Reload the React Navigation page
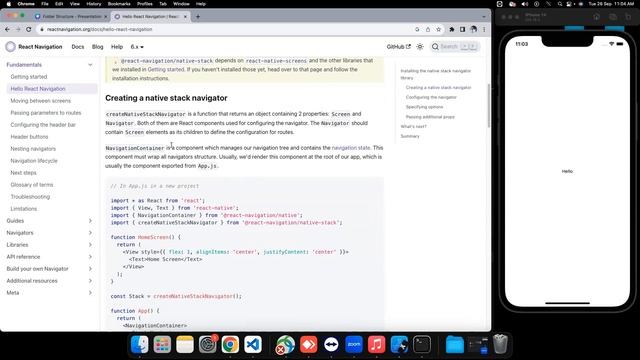The width and height of the screenshot is (640, 360). click(x=29, y=29)
